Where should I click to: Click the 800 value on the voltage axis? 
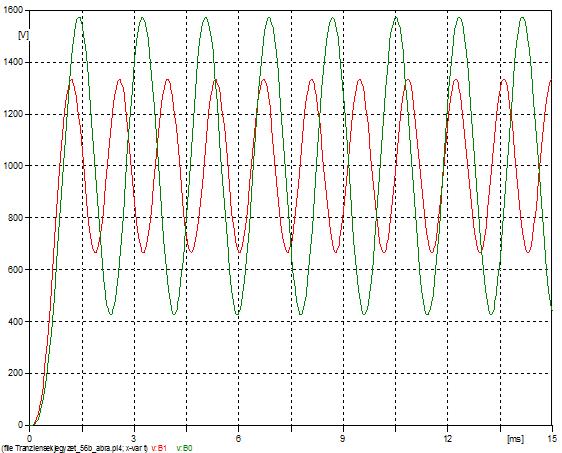(x=15, y=217)
